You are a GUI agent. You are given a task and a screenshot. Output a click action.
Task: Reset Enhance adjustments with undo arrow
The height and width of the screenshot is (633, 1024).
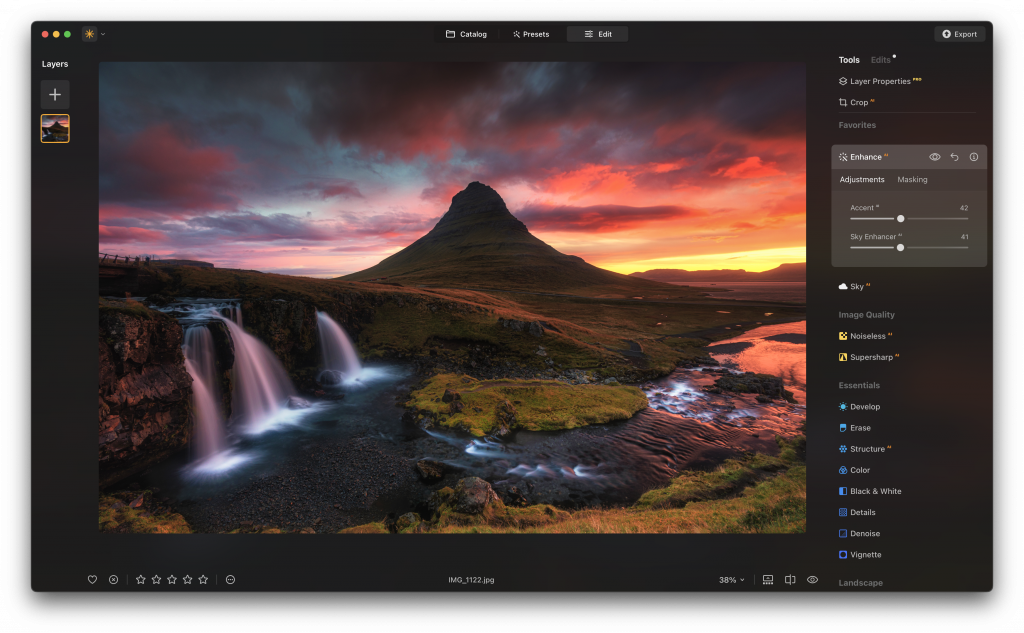coord(954,157)
